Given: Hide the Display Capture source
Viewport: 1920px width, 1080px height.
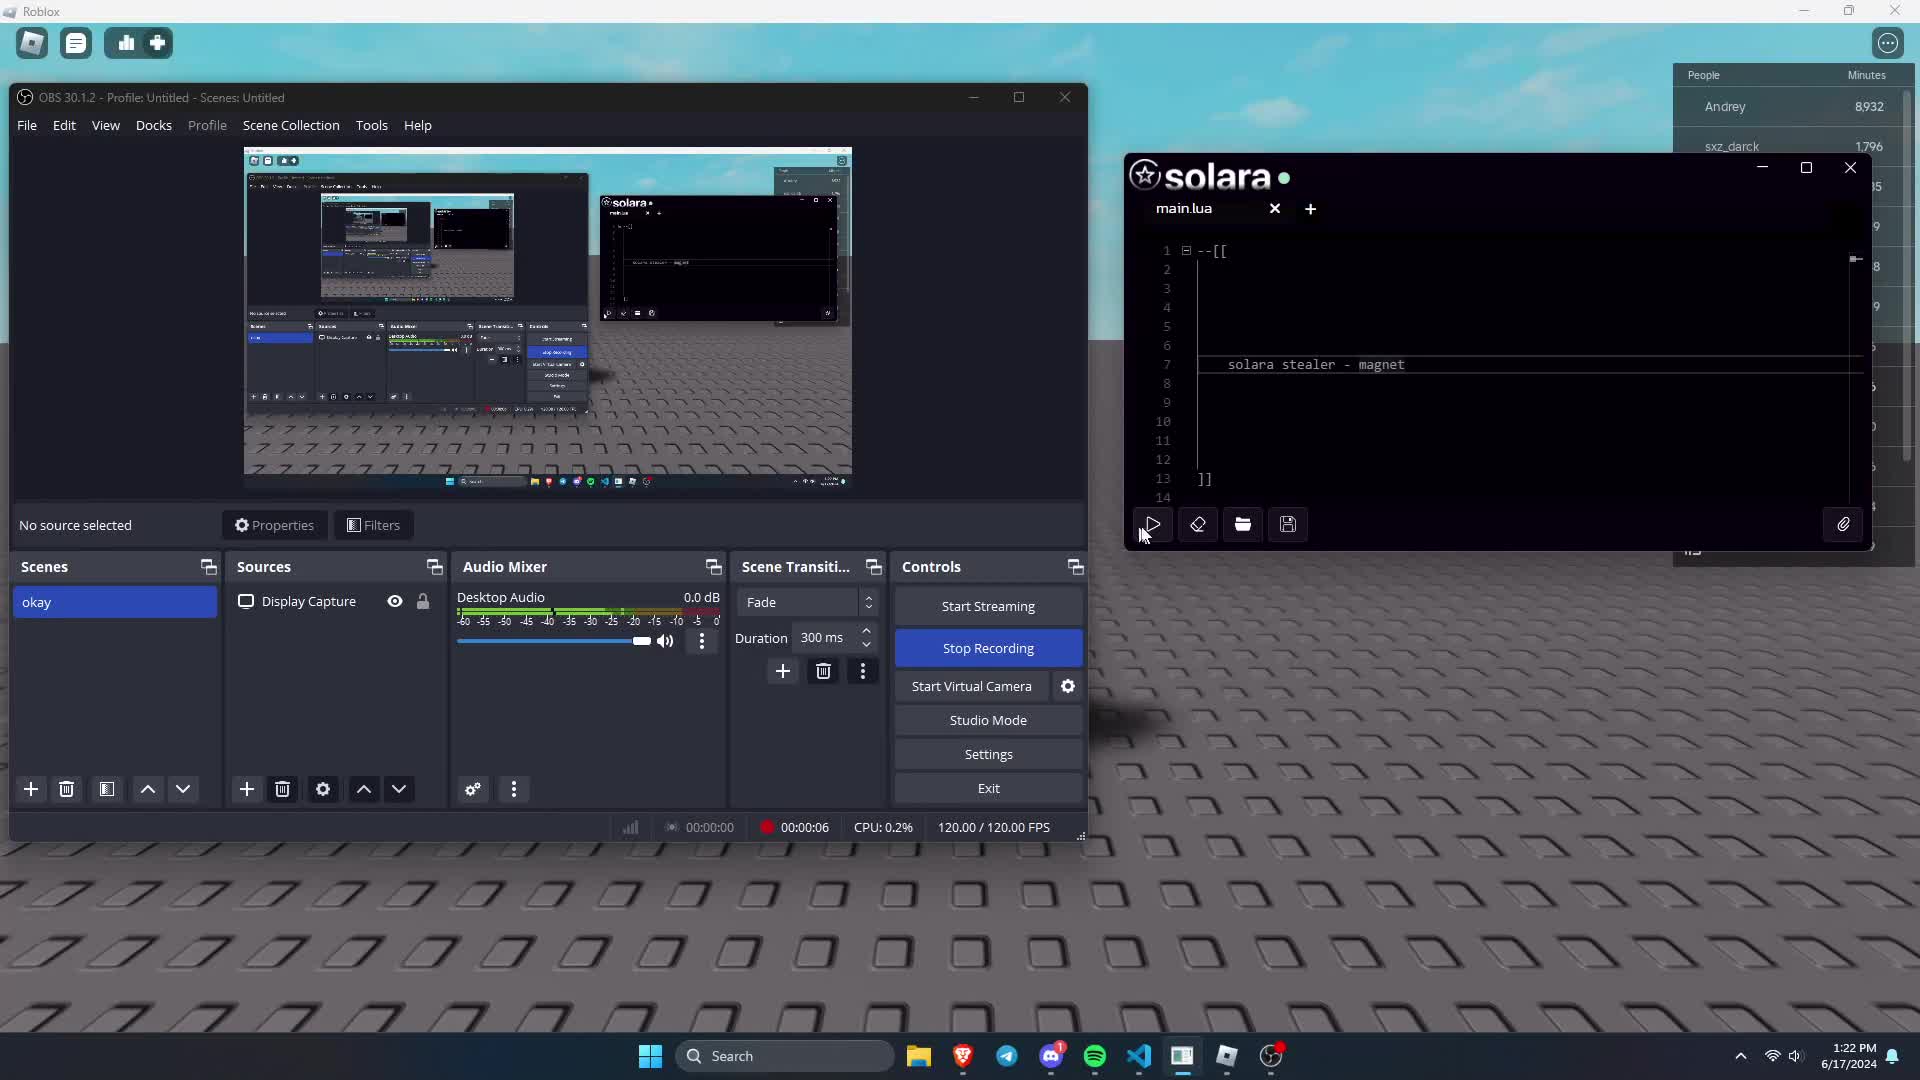Looking at the screenshot, I should click(x=394, y=601).
